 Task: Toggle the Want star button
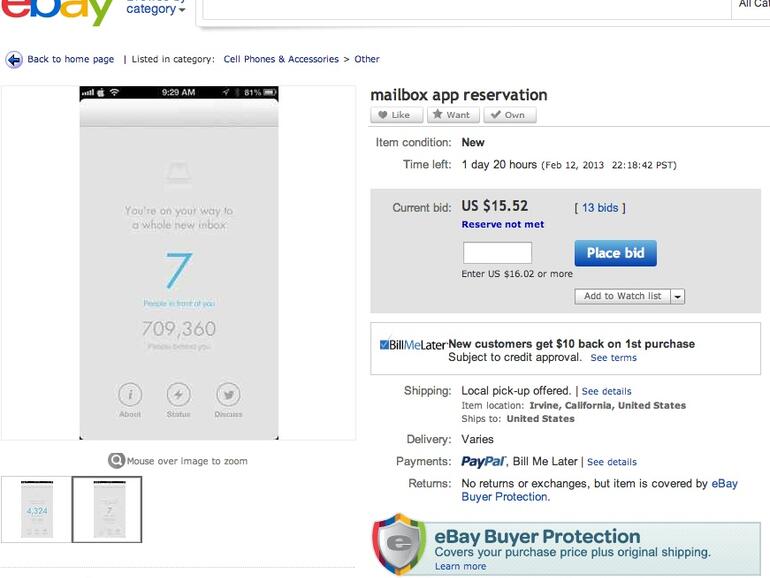click(x=453, y=115)
